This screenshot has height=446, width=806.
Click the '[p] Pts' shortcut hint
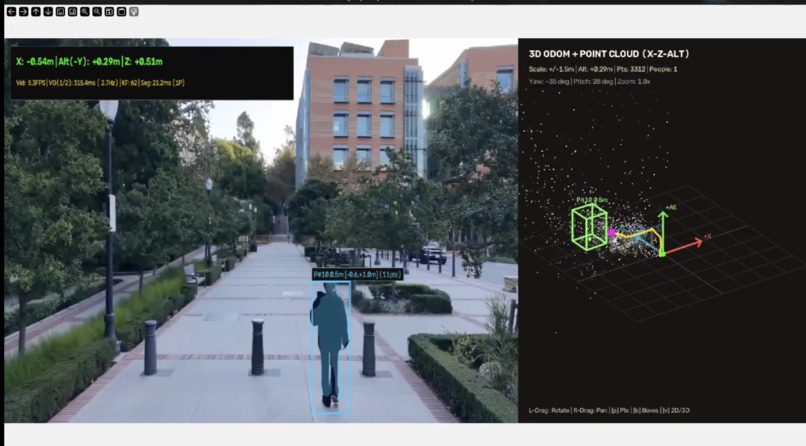click(x=620, y=411)
